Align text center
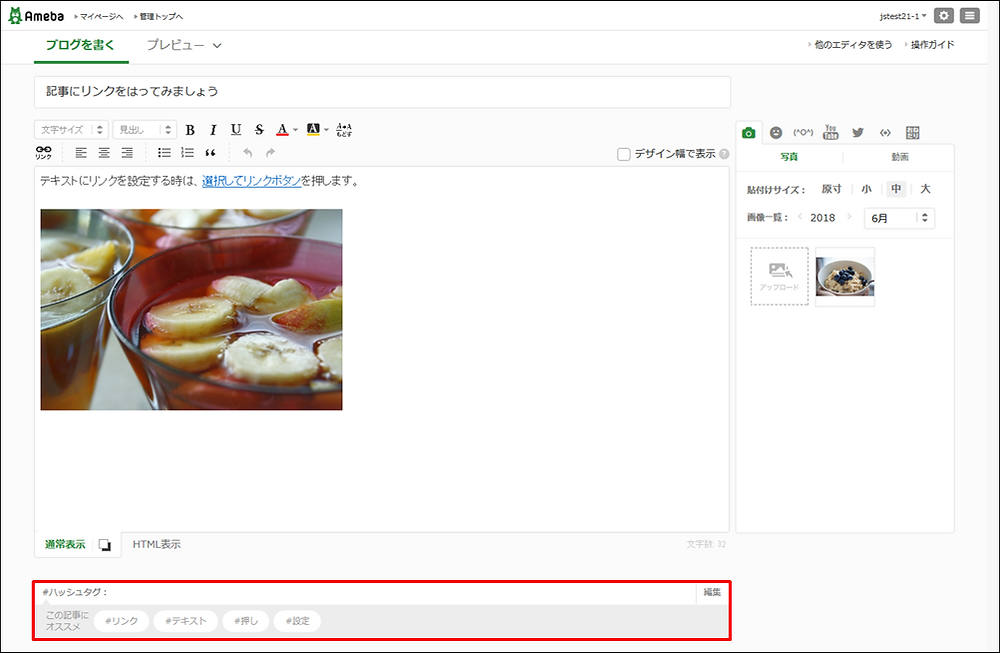This screenshot has height=653, width=1000. (104, 152)
